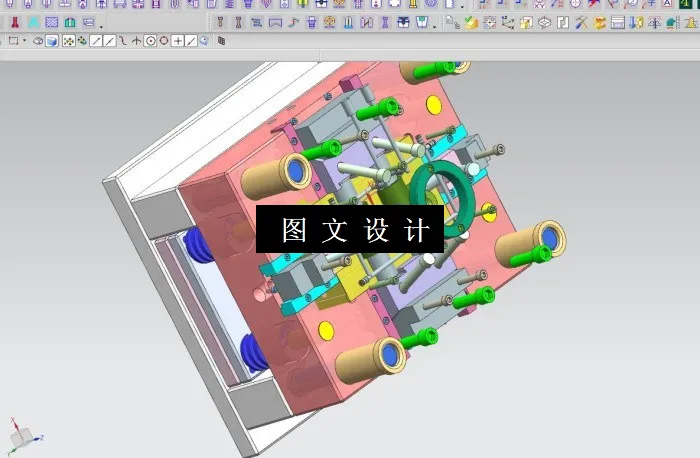Click the purple I-beam shaped icon
Viewport: 700px width, 458px height.
point(385,22)
